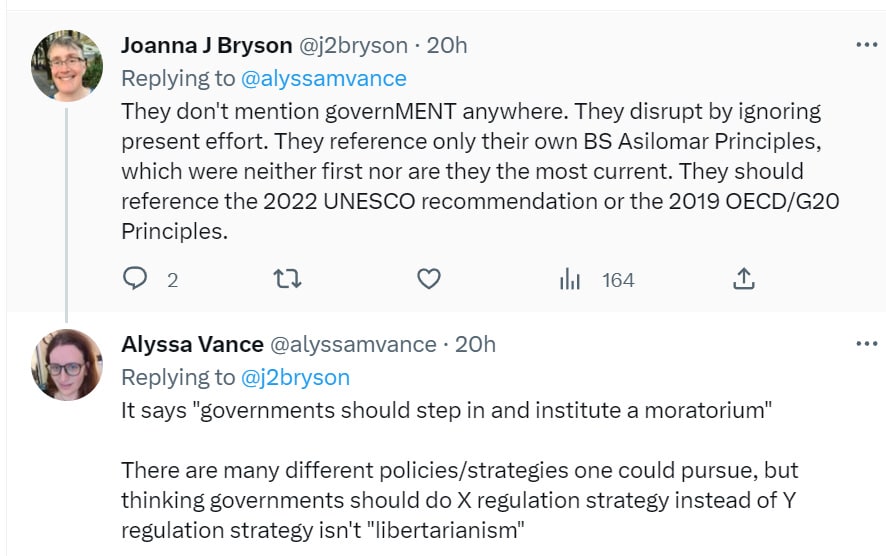Reply to Joanna J Bryson's tweet
The height and width of the screenshot is (556, 886).
135,279
